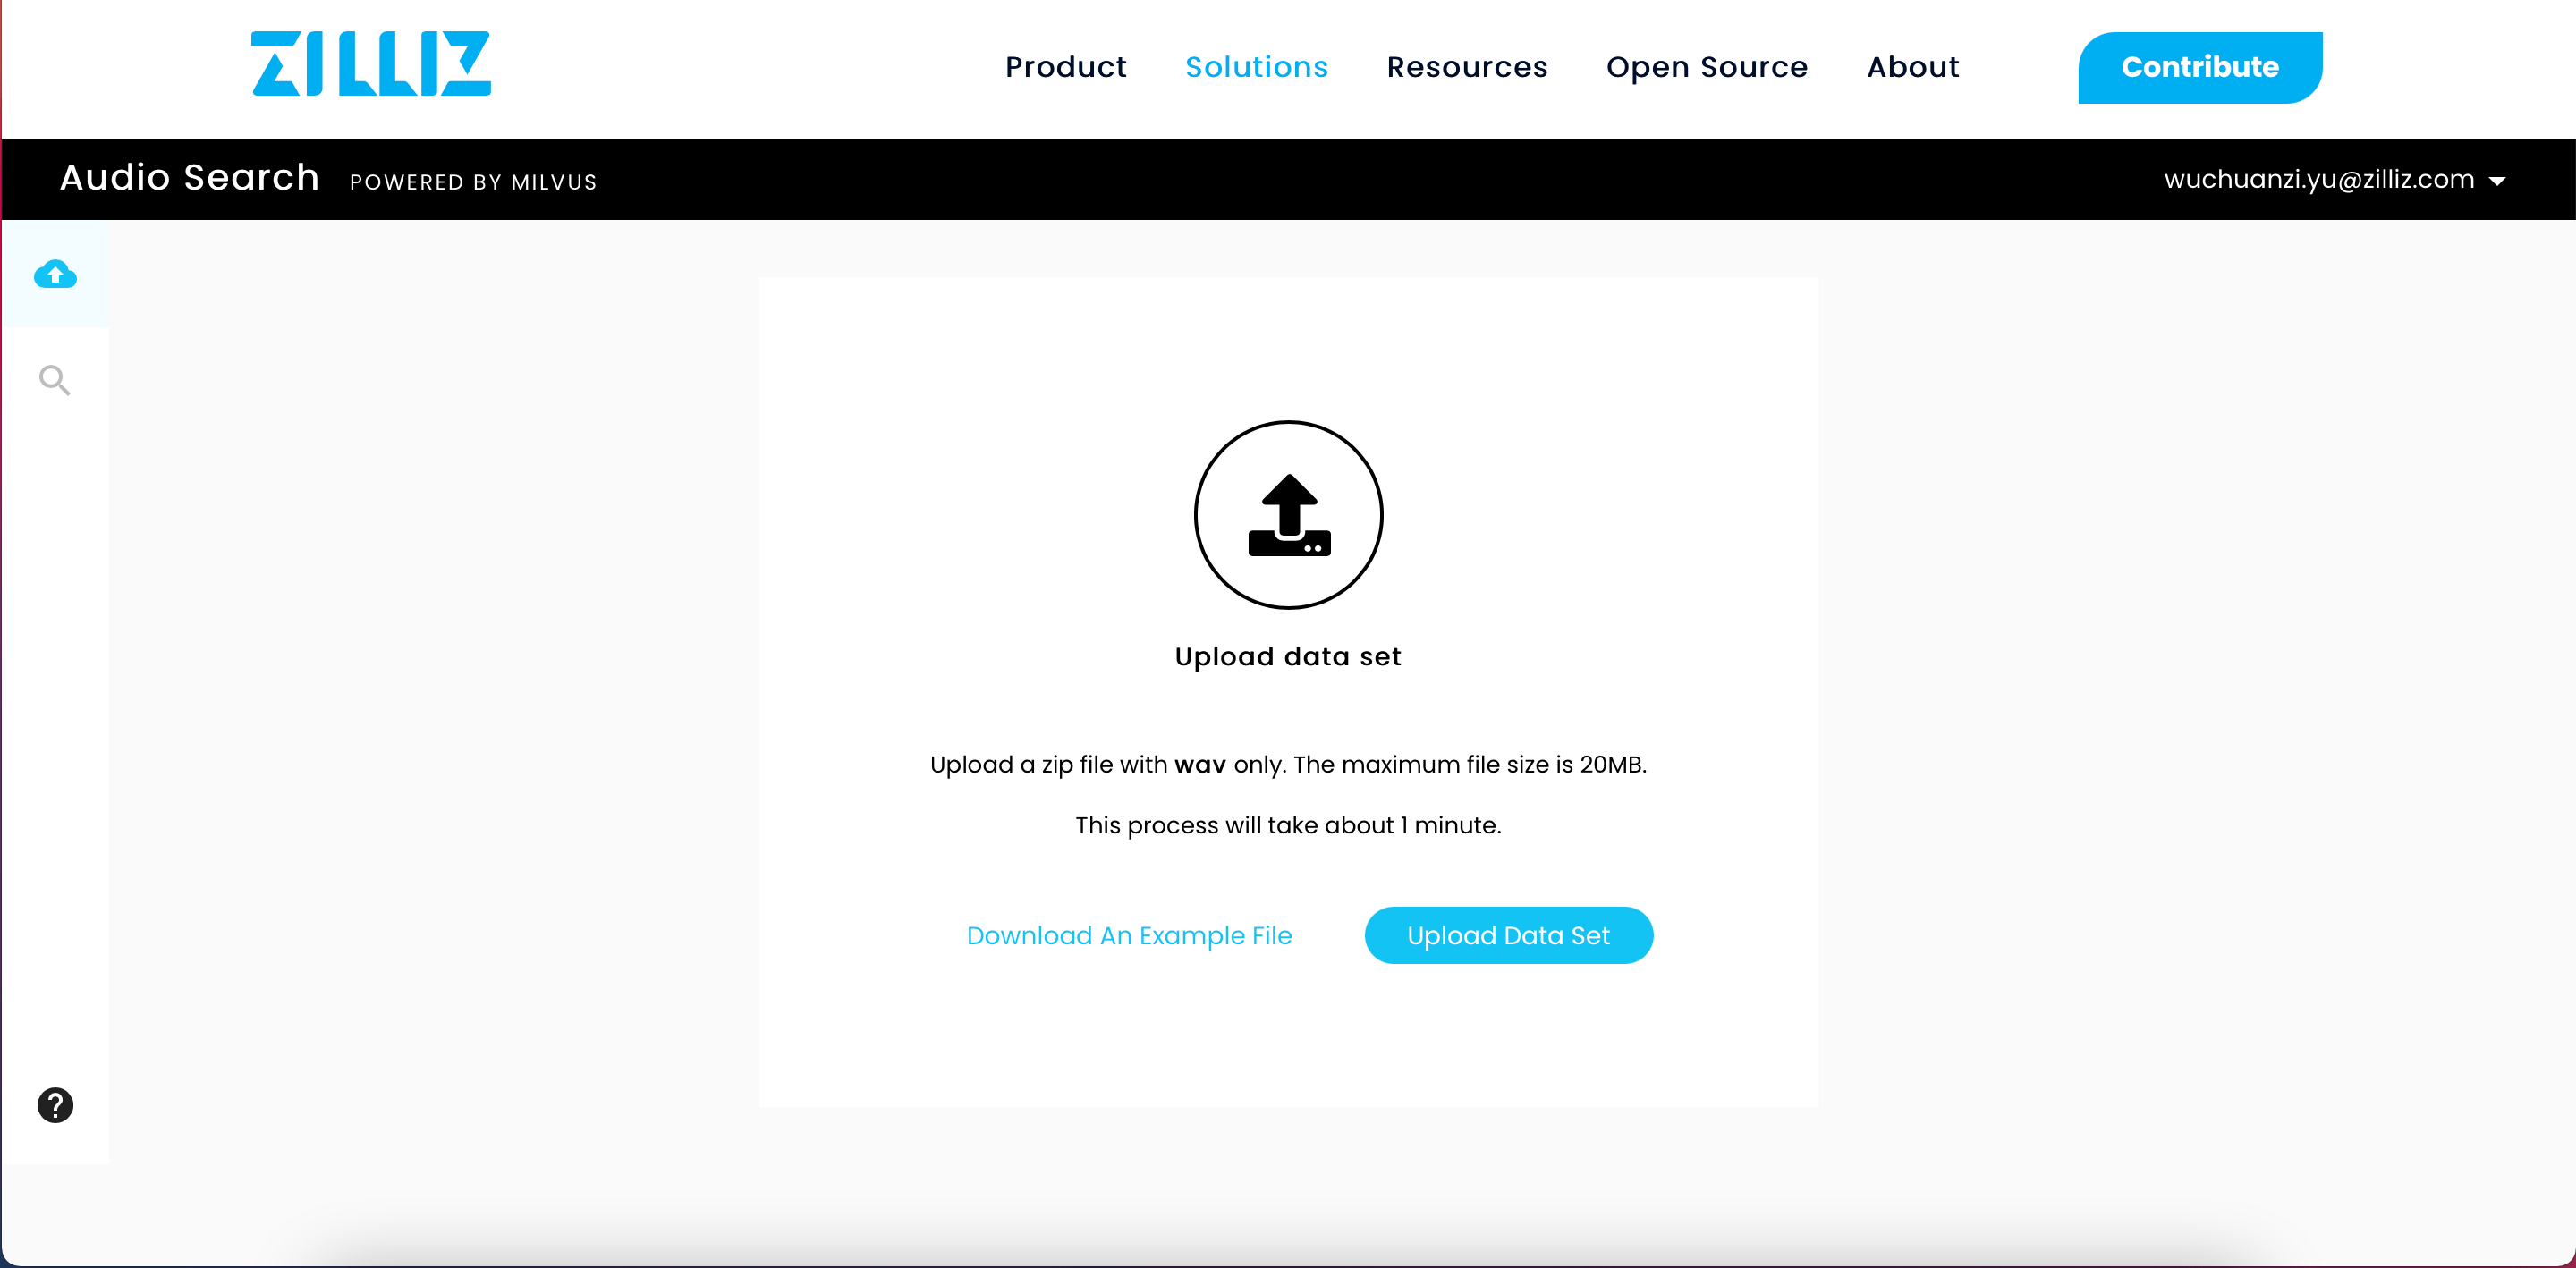Image resolution: width=2576 pixels, height=1268 pixels.
Task: Click the search magnifier icon in sidebar
Action: click(55, 379)
